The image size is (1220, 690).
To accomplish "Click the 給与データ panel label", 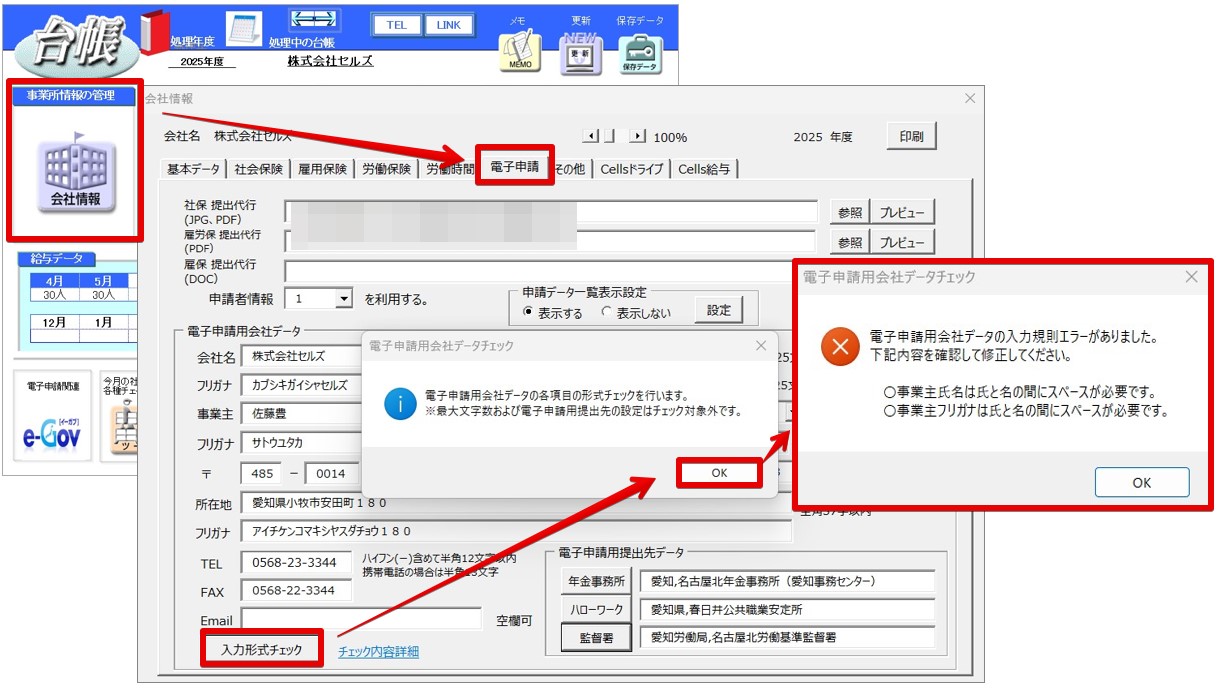I will coord(57,259).
